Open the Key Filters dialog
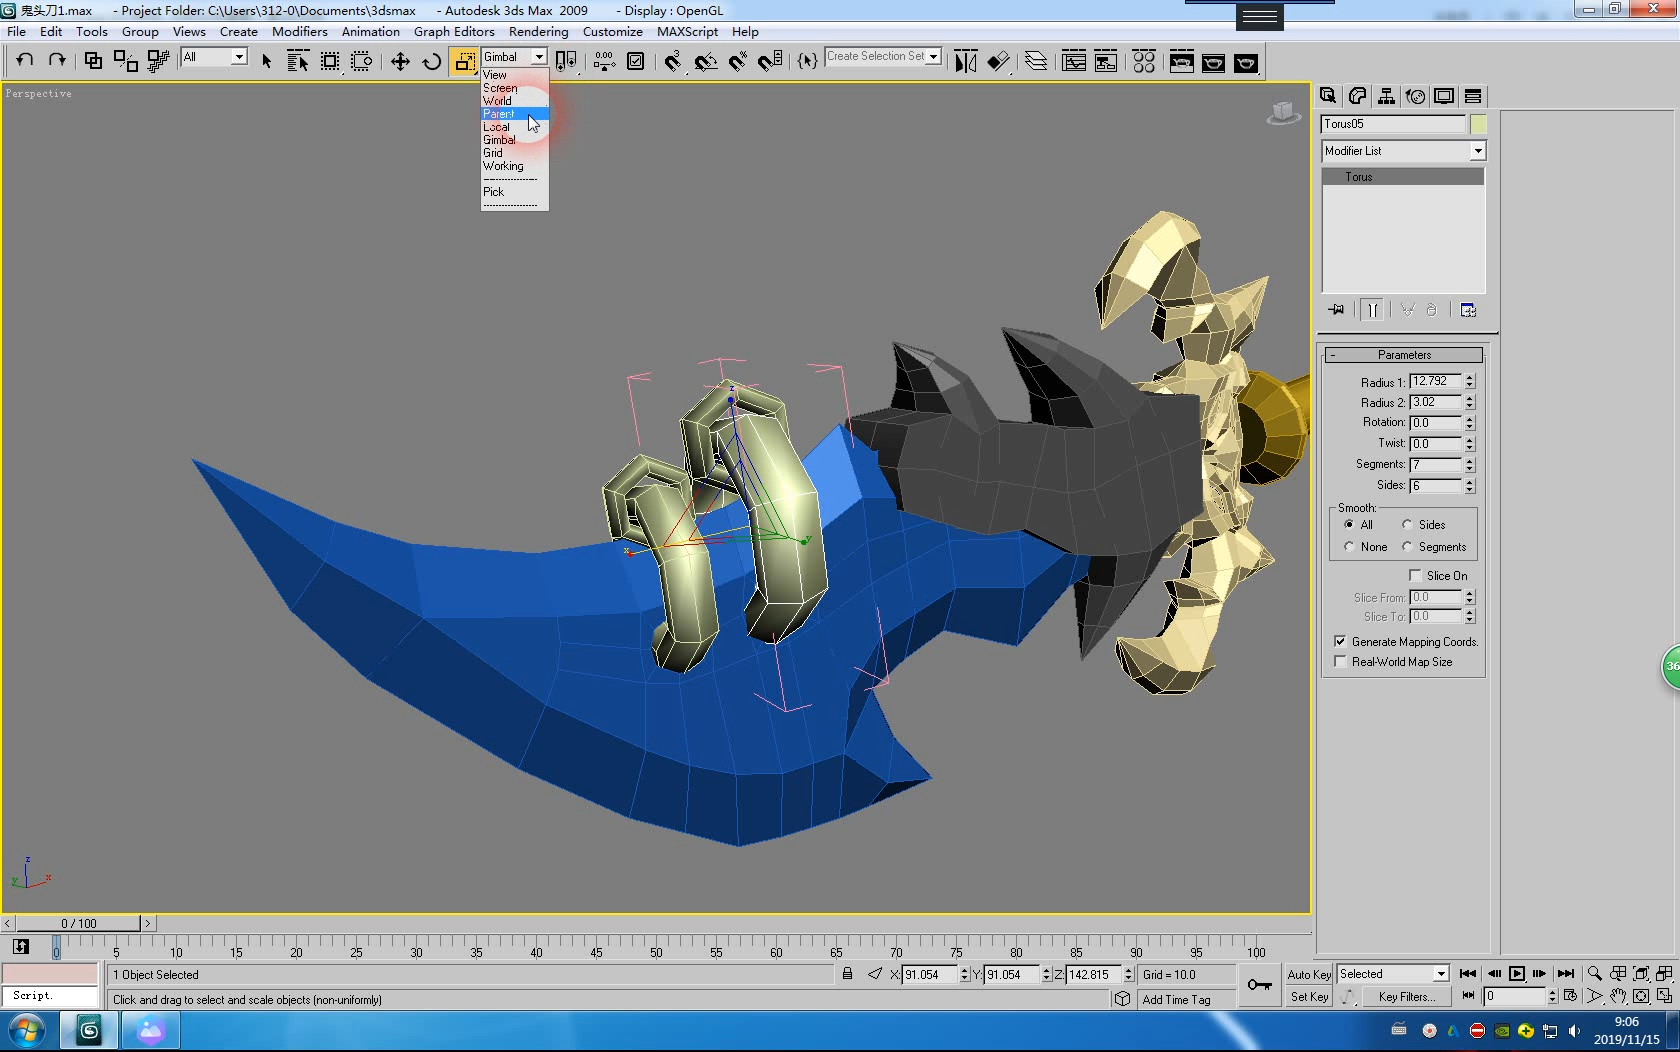Viewport: 1680px width, 1052px height. click(x=1405, y=997)
